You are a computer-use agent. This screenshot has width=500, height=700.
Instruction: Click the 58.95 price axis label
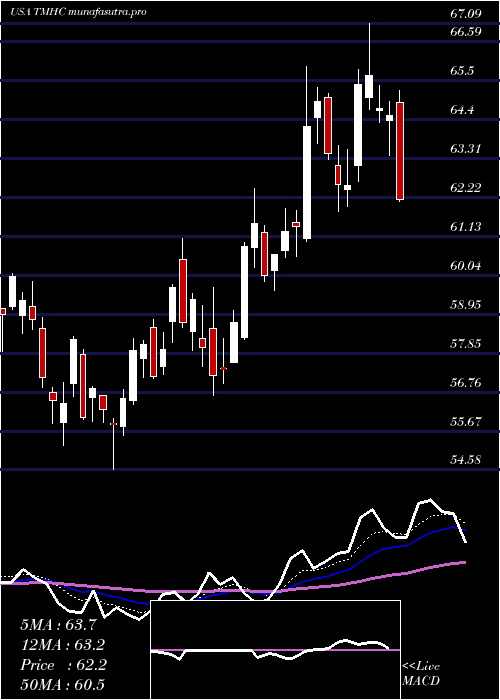466,305
